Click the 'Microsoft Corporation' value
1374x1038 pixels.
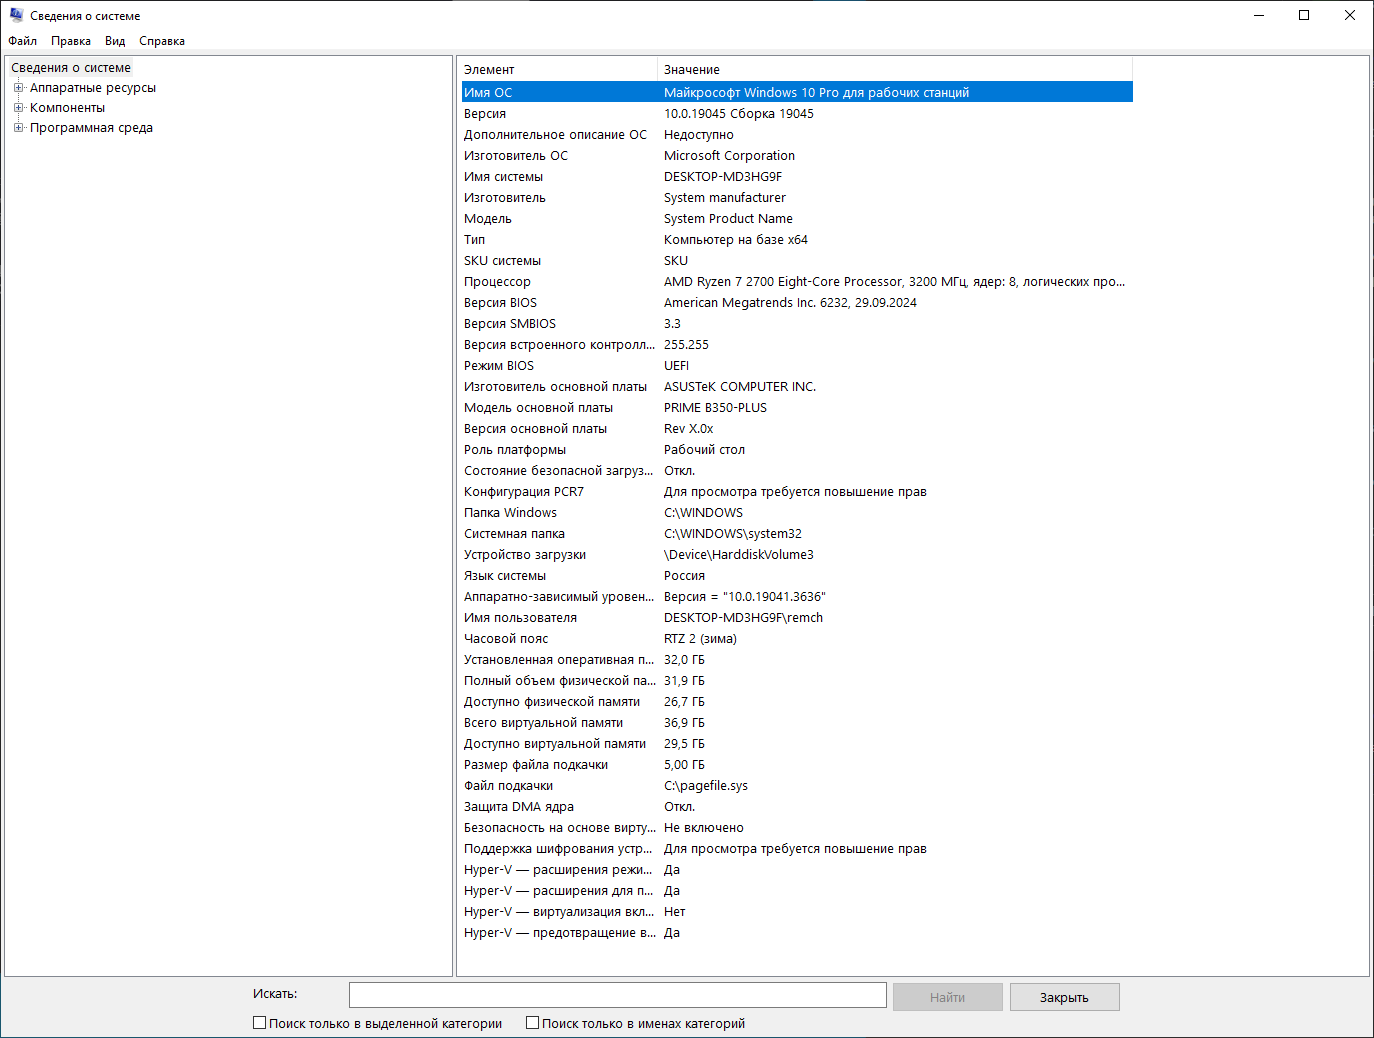click(x=729, y=156)
